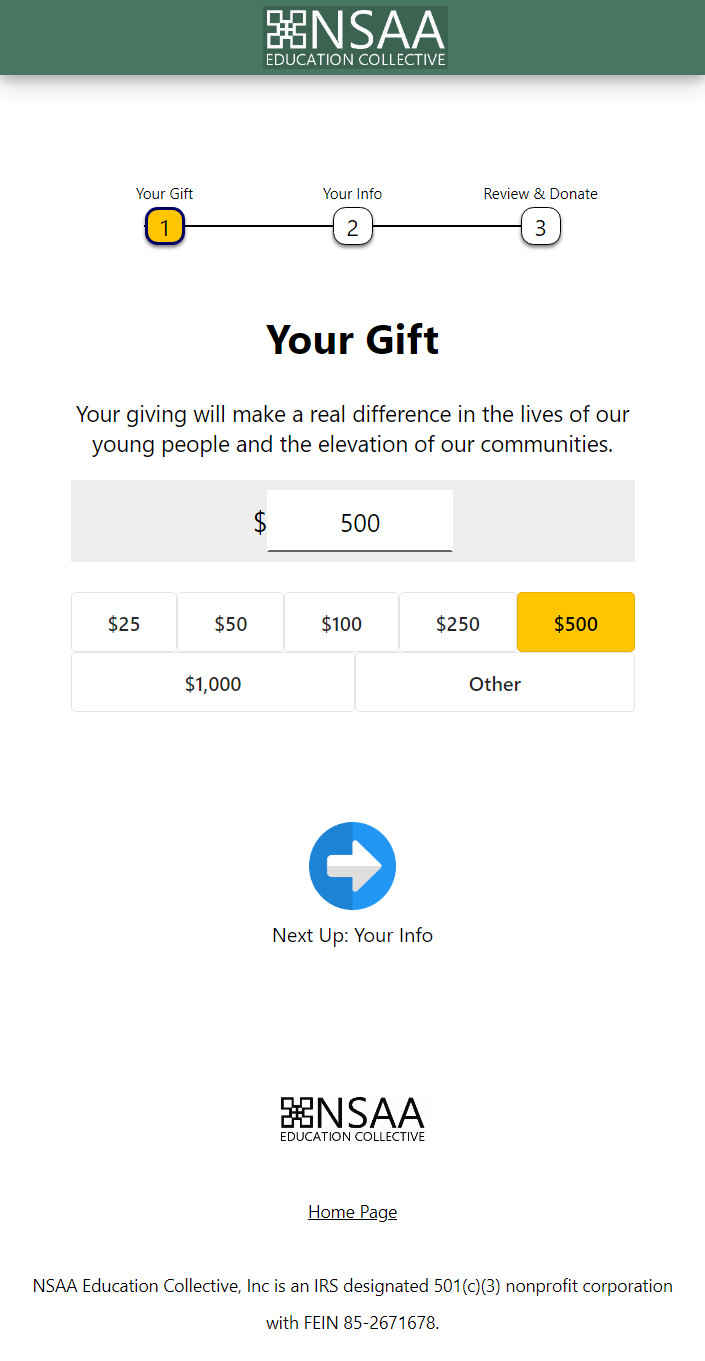This screenshot has width=705, height=1361.
Task: Click the Your Gift step label
Action: (165, 194)
